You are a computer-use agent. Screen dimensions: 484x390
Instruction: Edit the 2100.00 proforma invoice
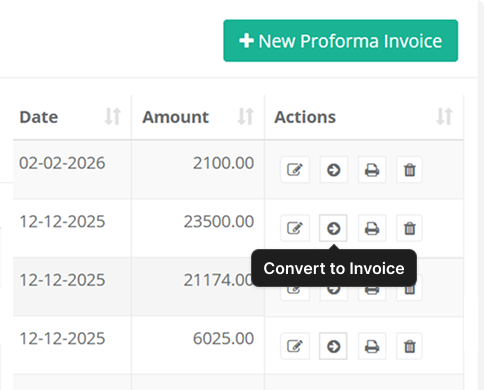[295, 170]
